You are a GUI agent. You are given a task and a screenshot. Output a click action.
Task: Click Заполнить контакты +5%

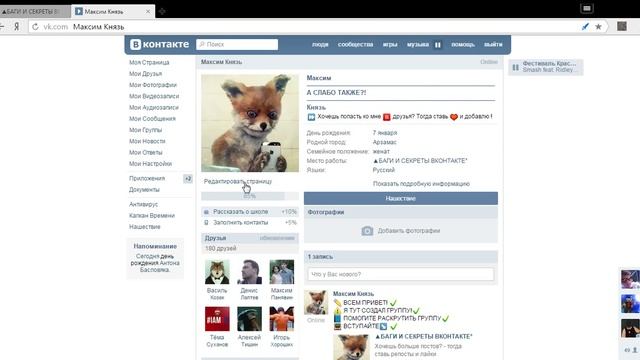click(250, 222)
